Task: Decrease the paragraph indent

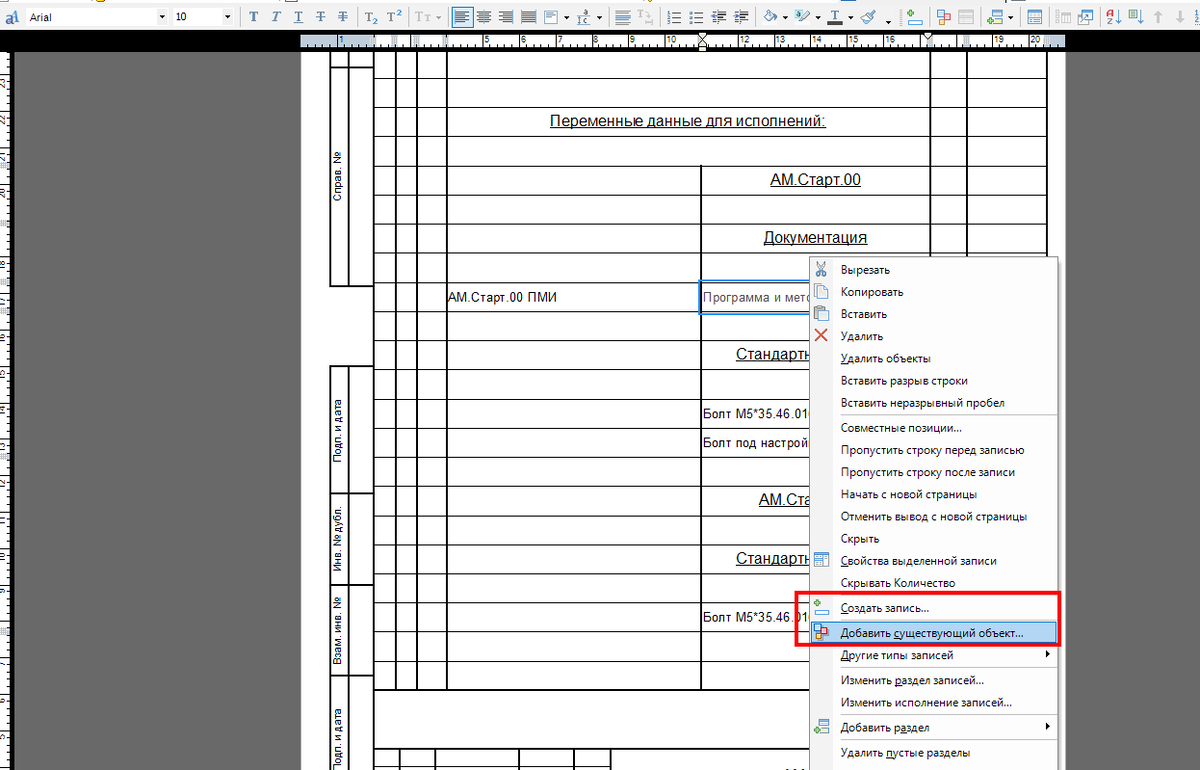Action: (718, 17)
